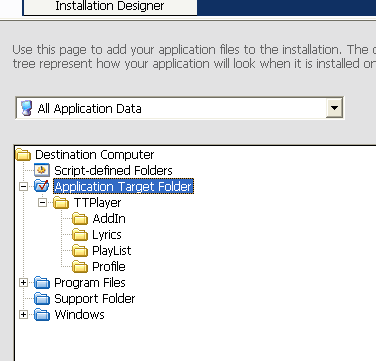Click the Application Target Folder checkmark icon
The image size is (376, 361).
pos(42,186)
